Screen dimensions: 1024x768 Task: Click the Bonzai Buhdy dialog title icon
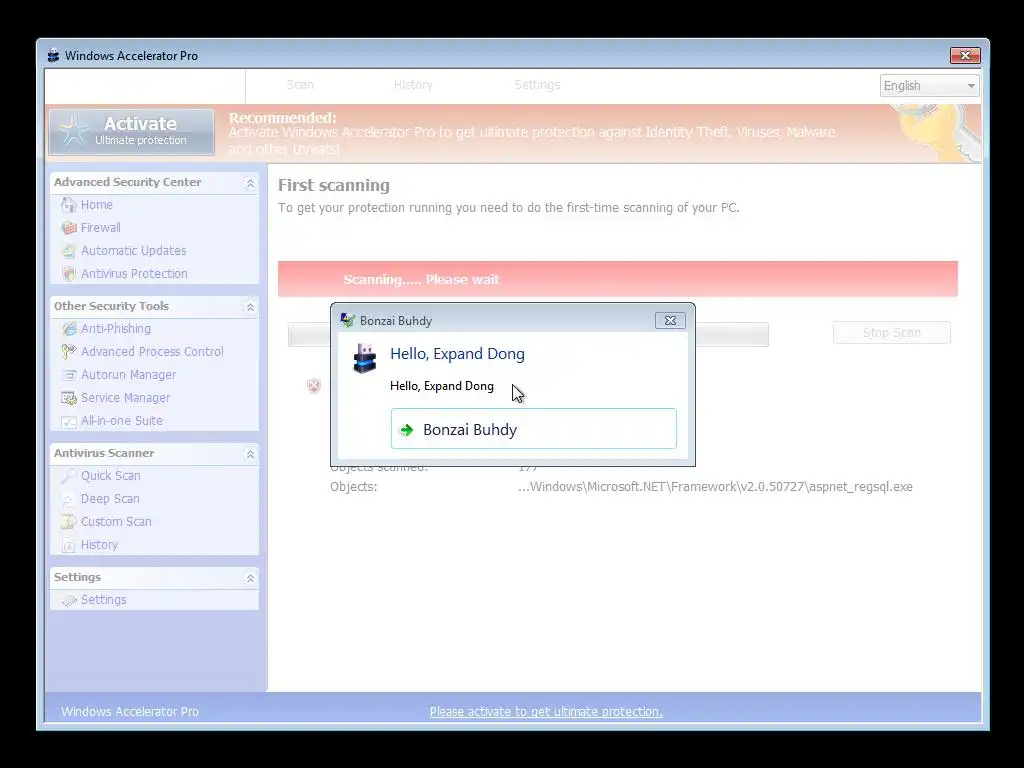pyautogui.click(x=348, y=320)
